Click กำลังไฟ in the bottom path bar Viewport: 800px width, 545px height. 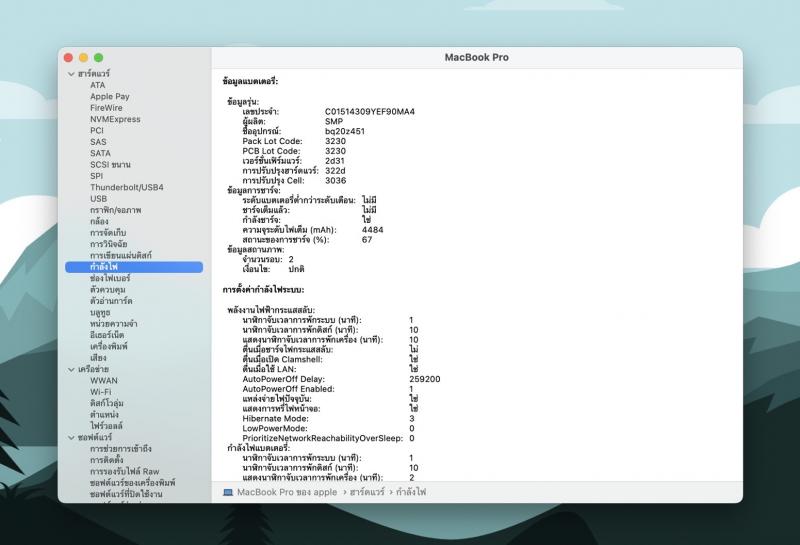[411, 492]
